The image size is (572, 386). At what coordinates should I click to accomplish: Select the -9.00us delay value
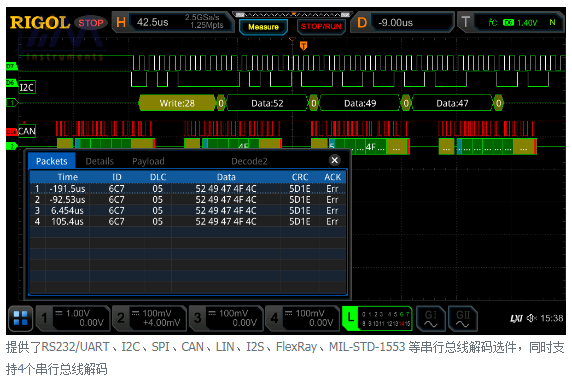coord(395,23)
